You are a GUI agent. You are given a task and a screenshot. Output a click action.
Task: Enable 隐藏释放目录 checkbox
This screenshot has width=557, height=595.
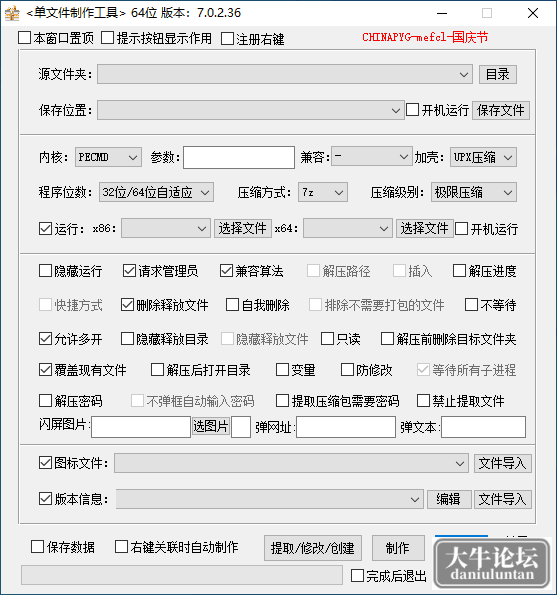127,338
